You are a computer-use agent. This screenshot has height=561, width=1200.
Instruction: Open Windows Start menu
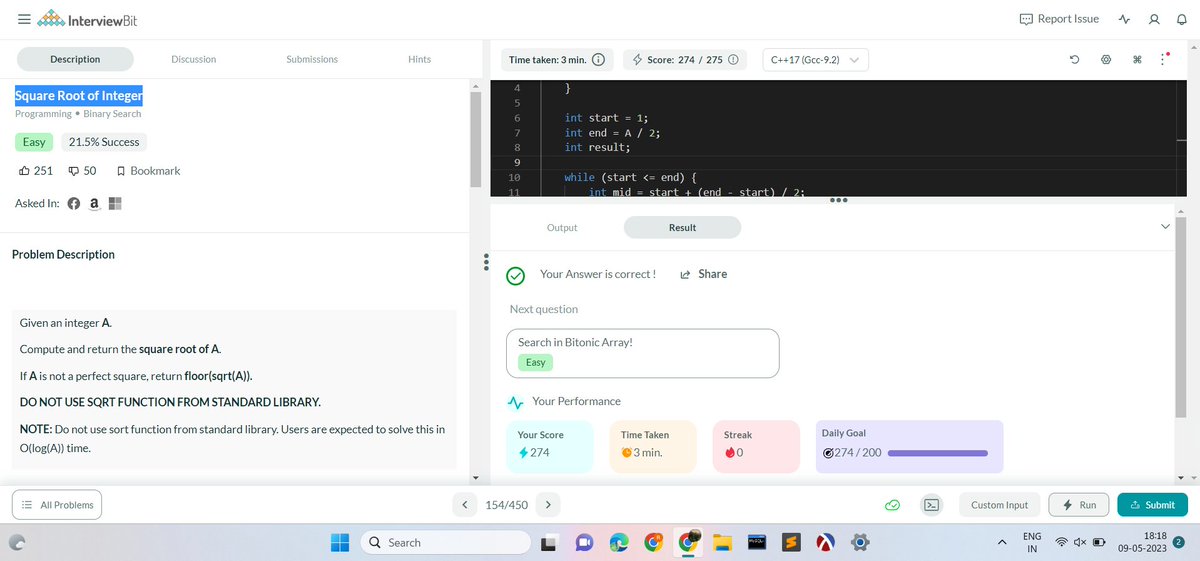(340, 542)
